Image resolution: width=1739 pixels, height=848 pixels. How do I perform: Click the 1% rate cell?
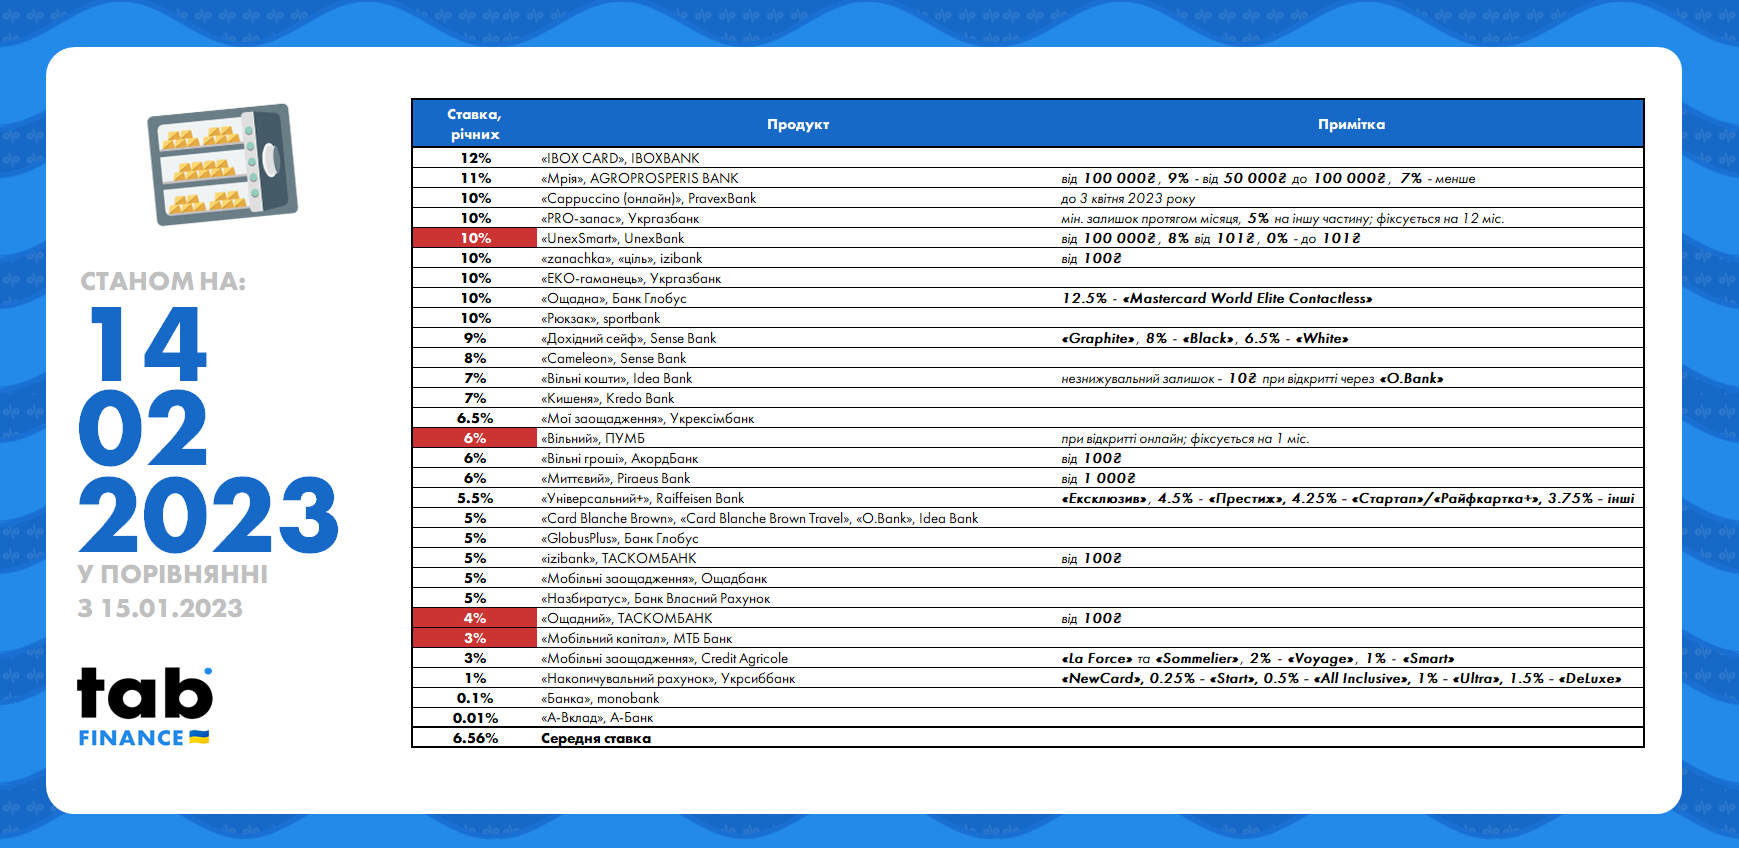[x=475, y=678]
